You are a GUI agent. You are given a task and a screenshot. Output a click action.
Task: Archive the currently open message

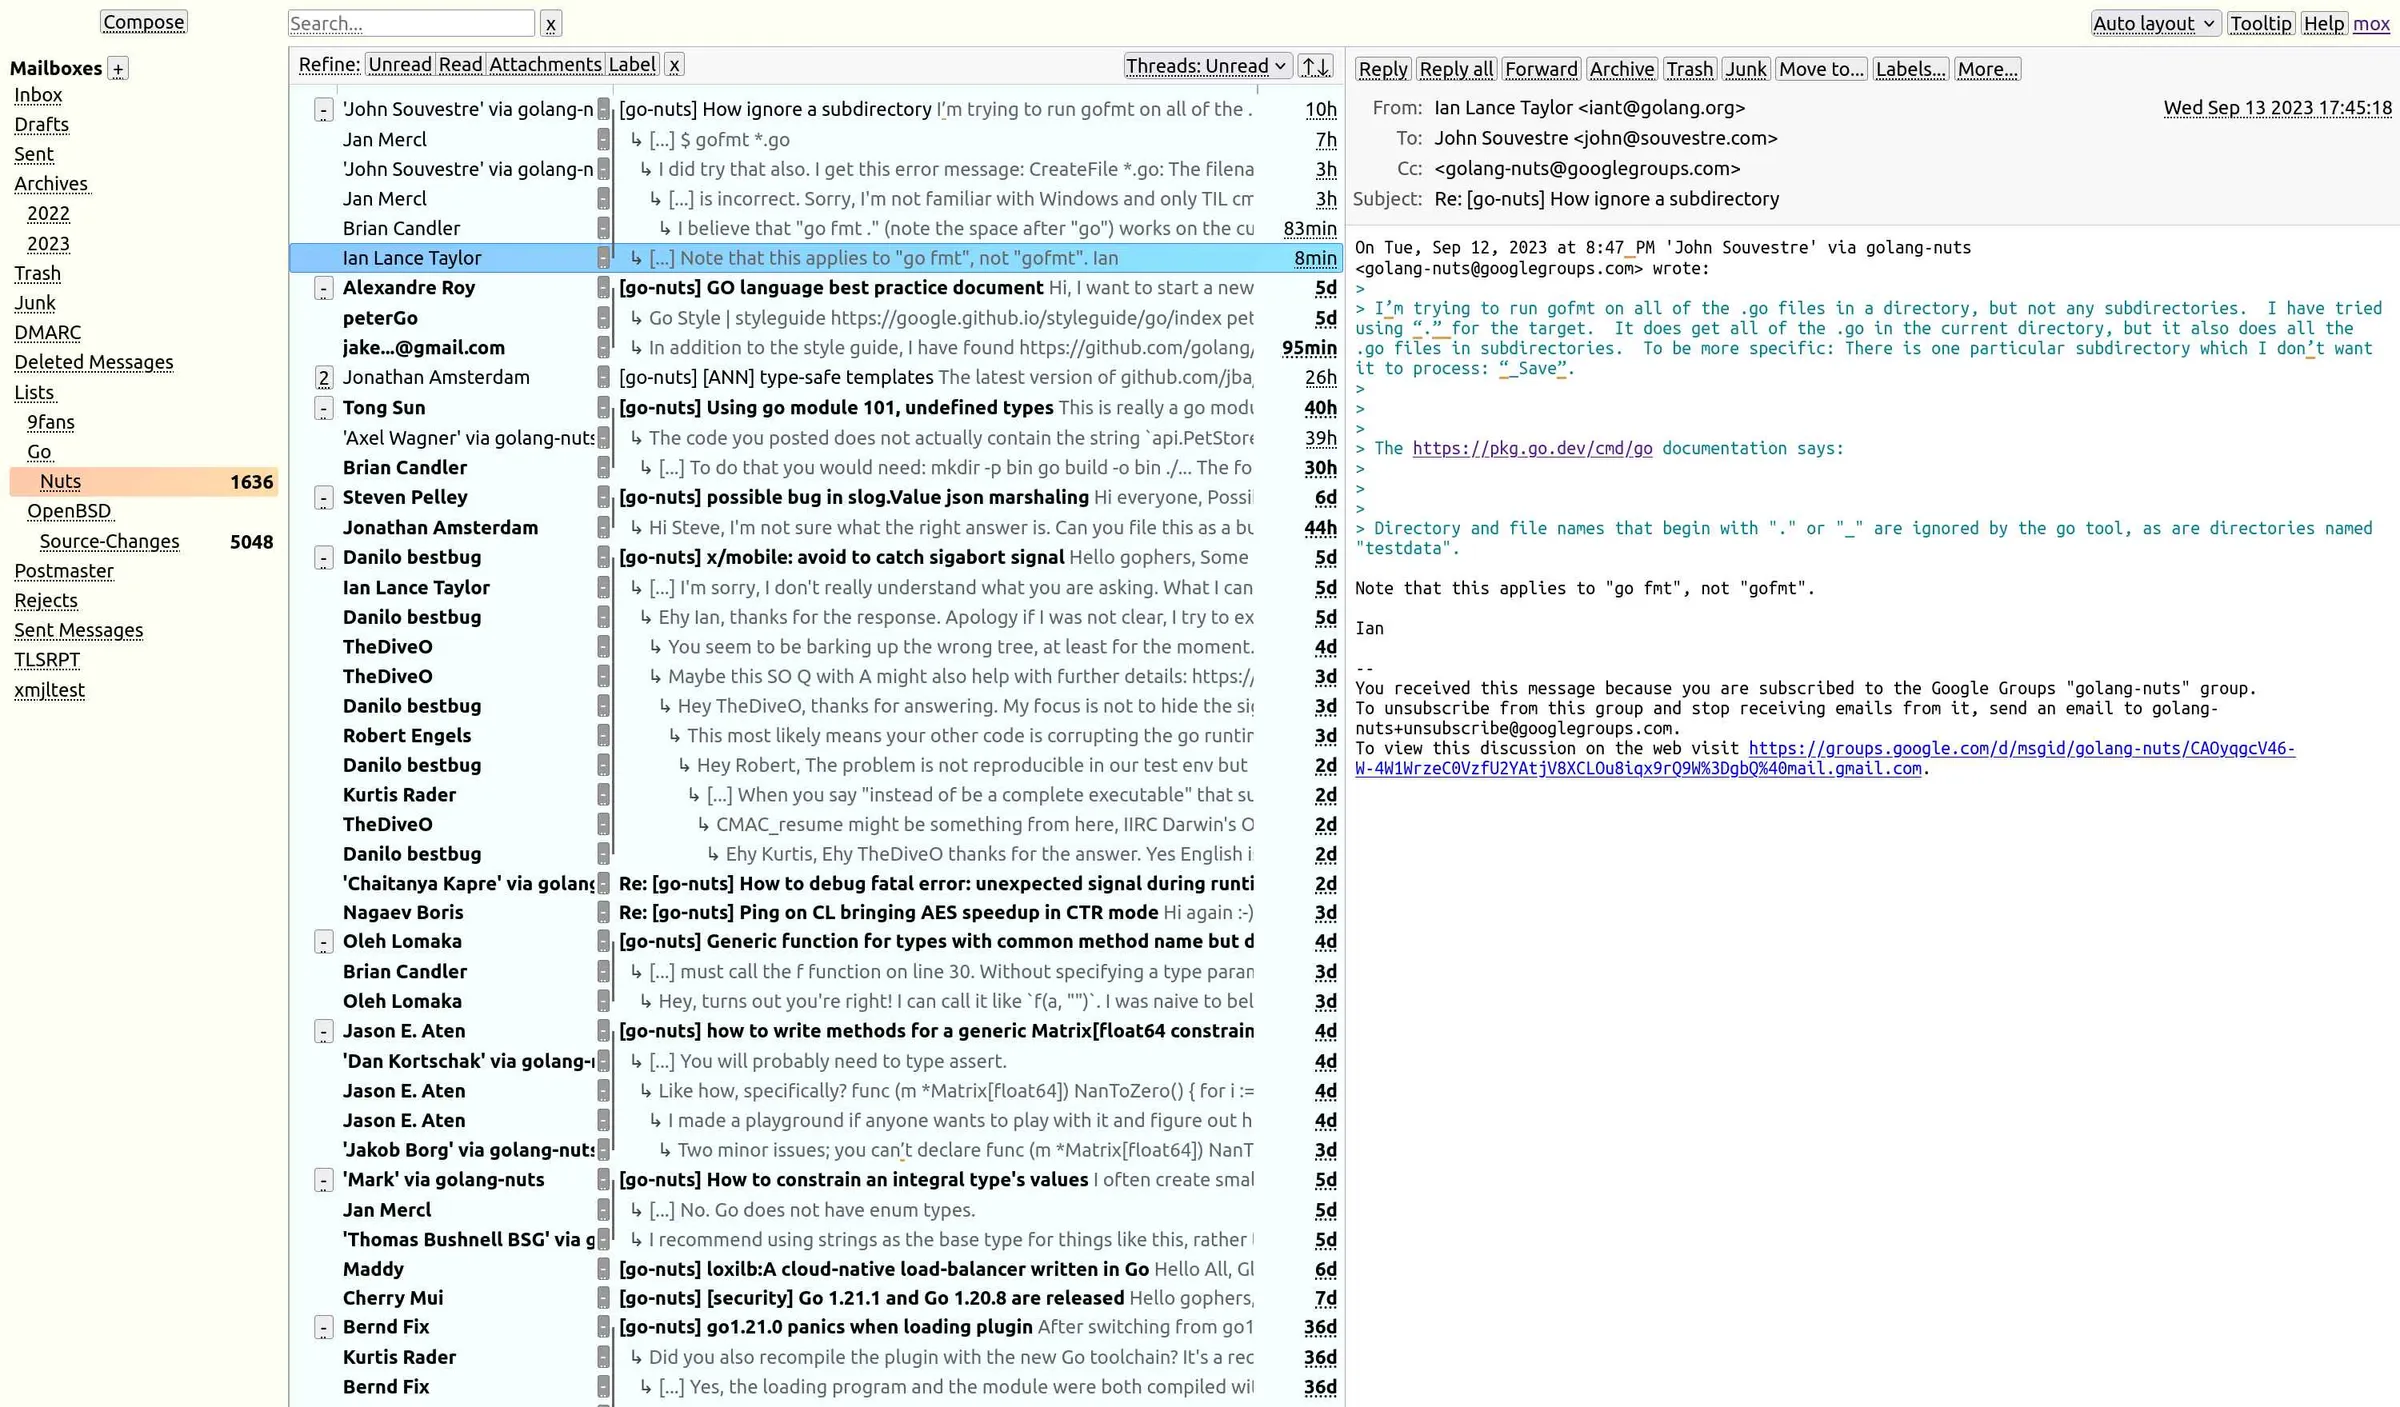point(1621,68)
